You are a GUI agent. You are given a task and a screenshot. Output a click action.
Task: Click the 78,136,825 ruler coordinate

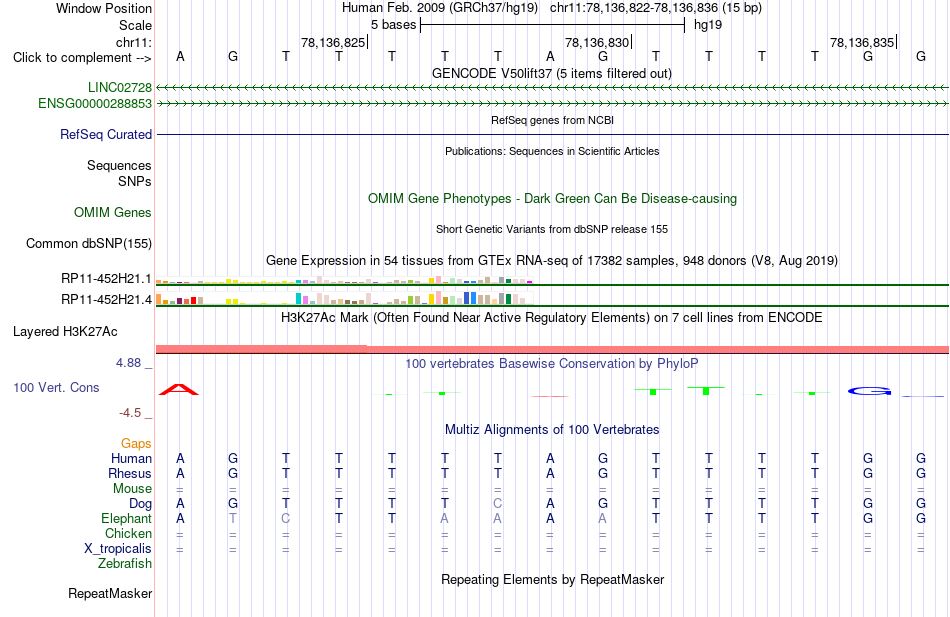(x=333, y=42)
